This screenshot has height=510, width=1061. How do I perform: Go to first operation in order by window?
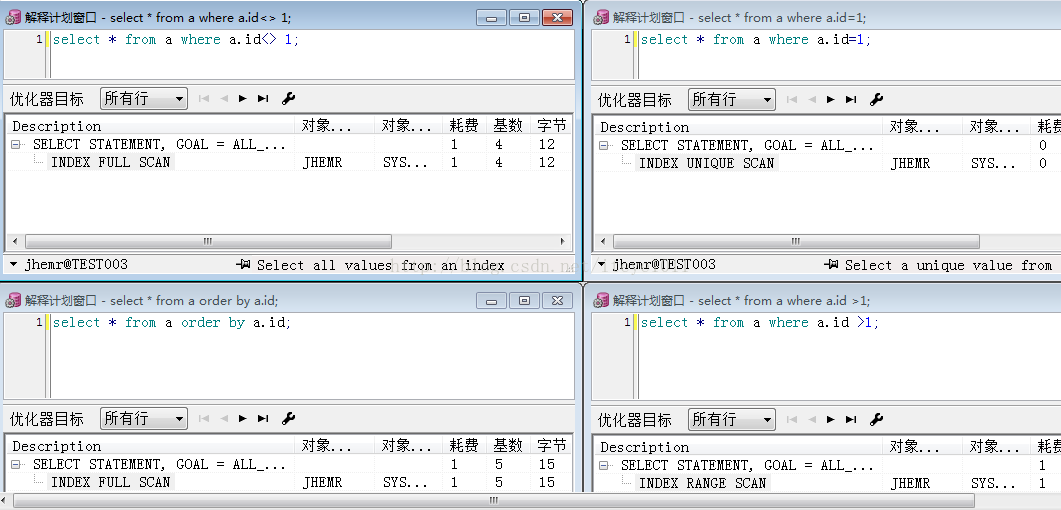(x=204, y=418)
